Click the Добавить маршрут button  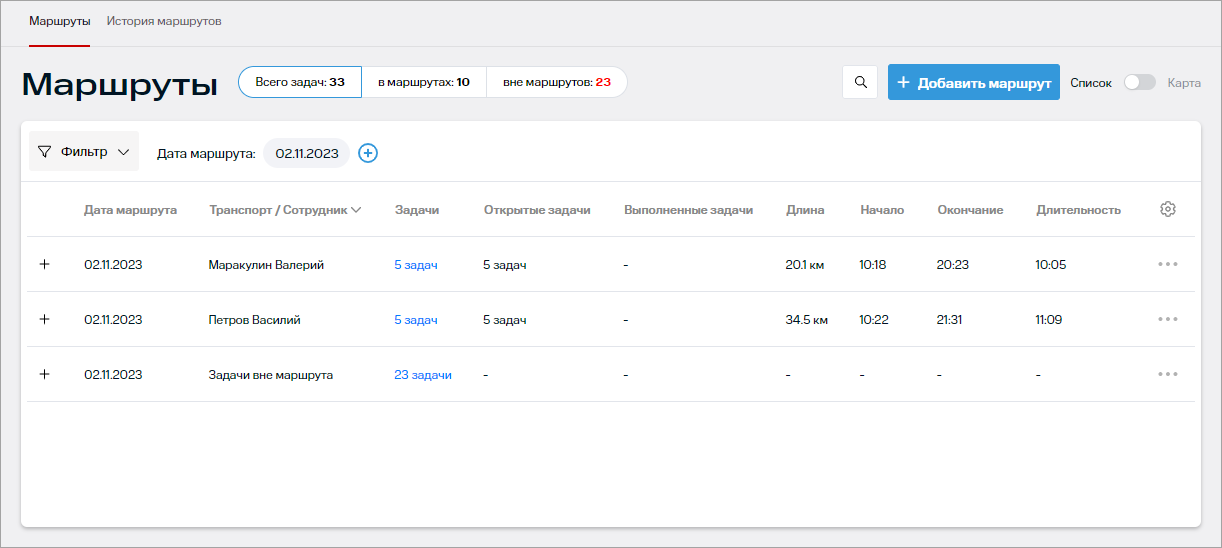point(973,82)
